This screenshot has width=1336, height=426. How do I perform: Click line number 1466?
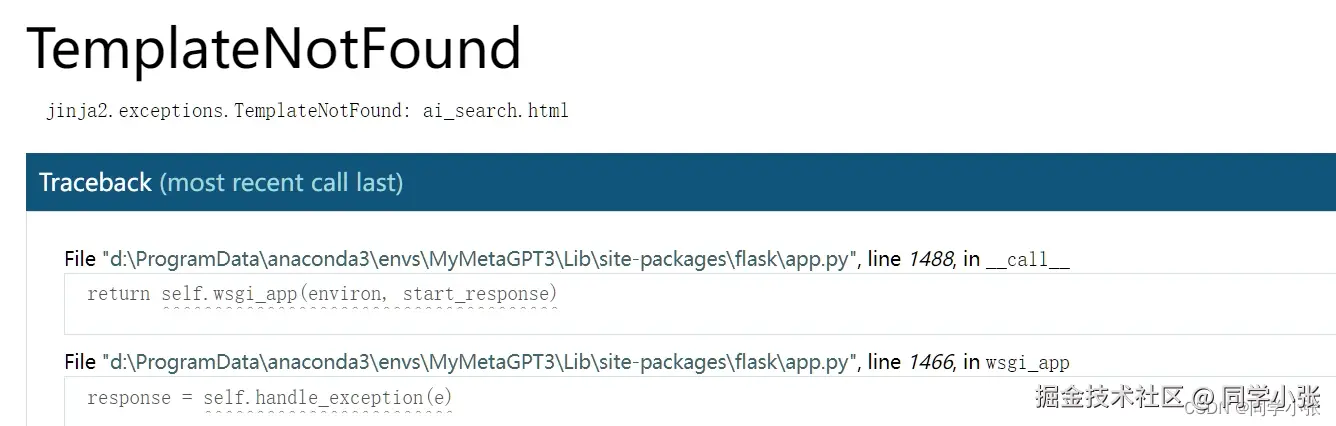(x=930, y=362)
